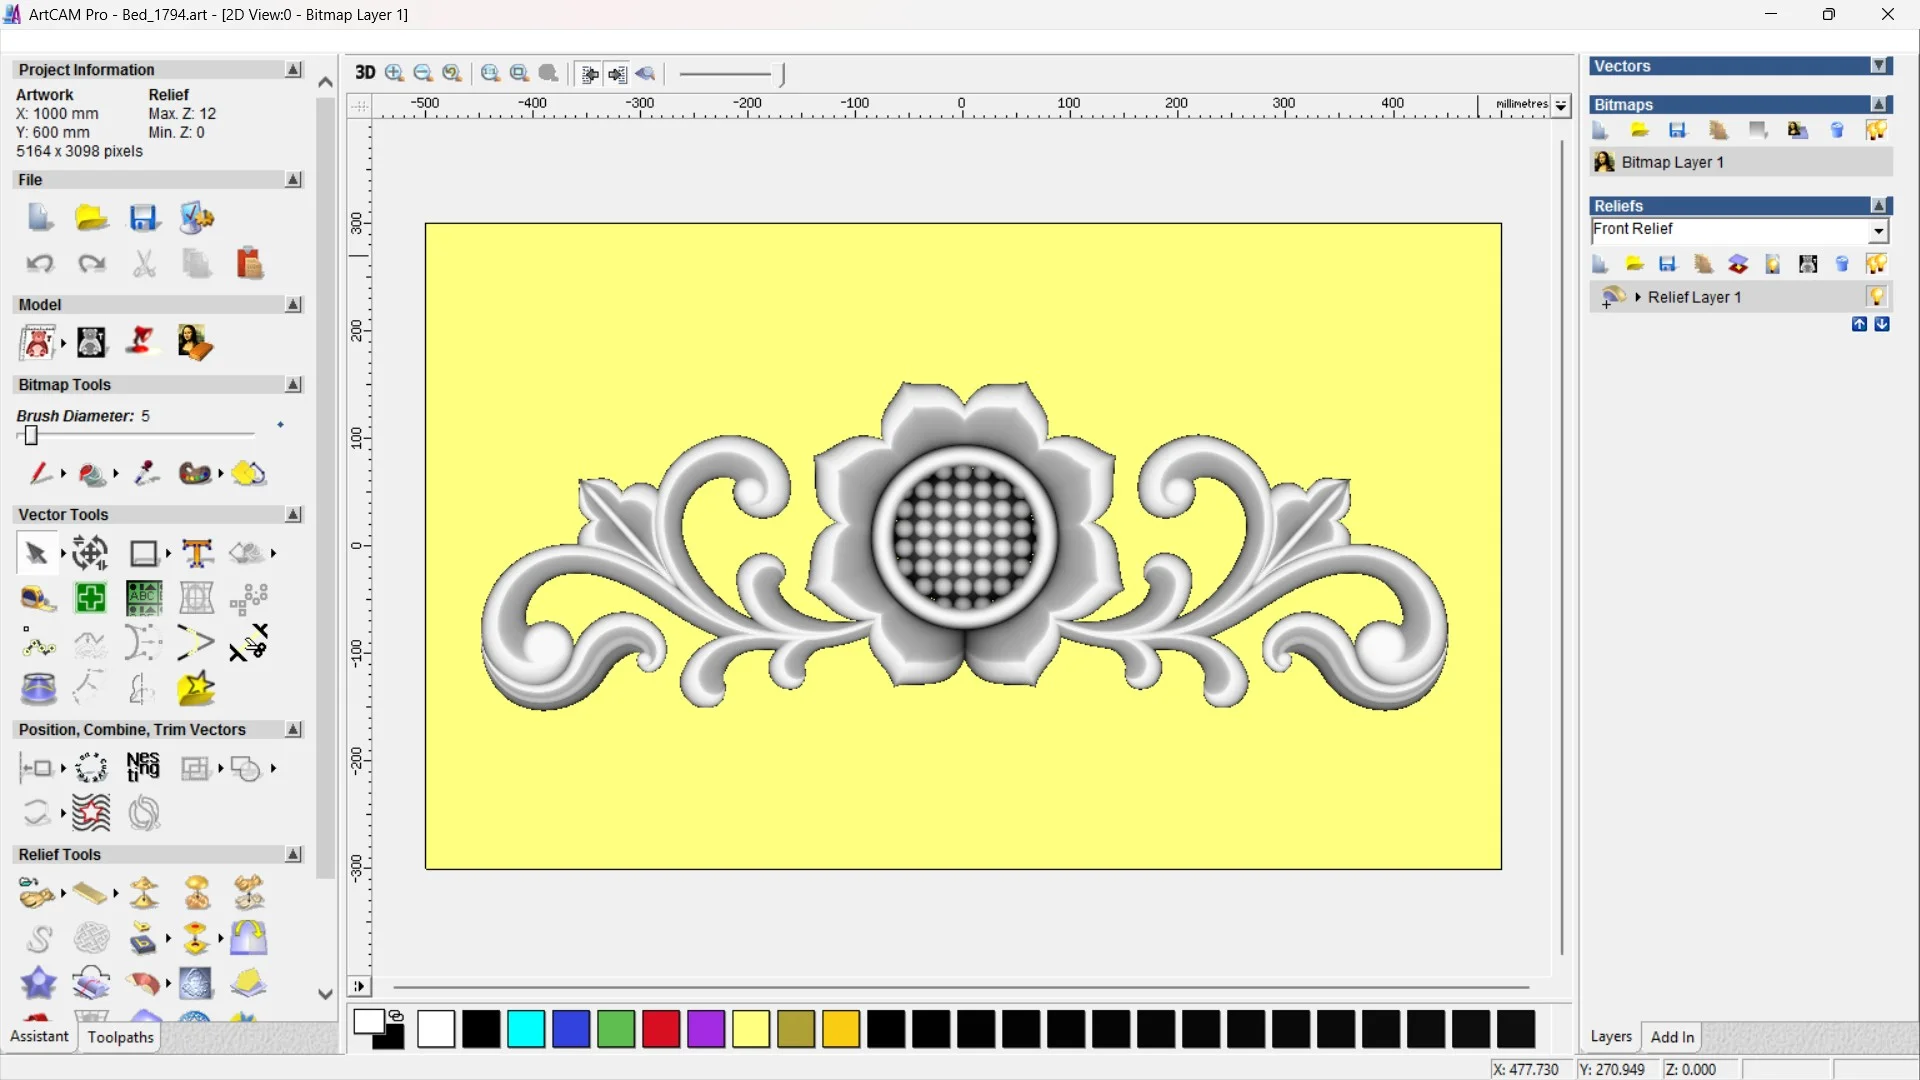Collapse the Project Information section
The width and height of the screenshot is (1920, 1080).
click(293, 70)
